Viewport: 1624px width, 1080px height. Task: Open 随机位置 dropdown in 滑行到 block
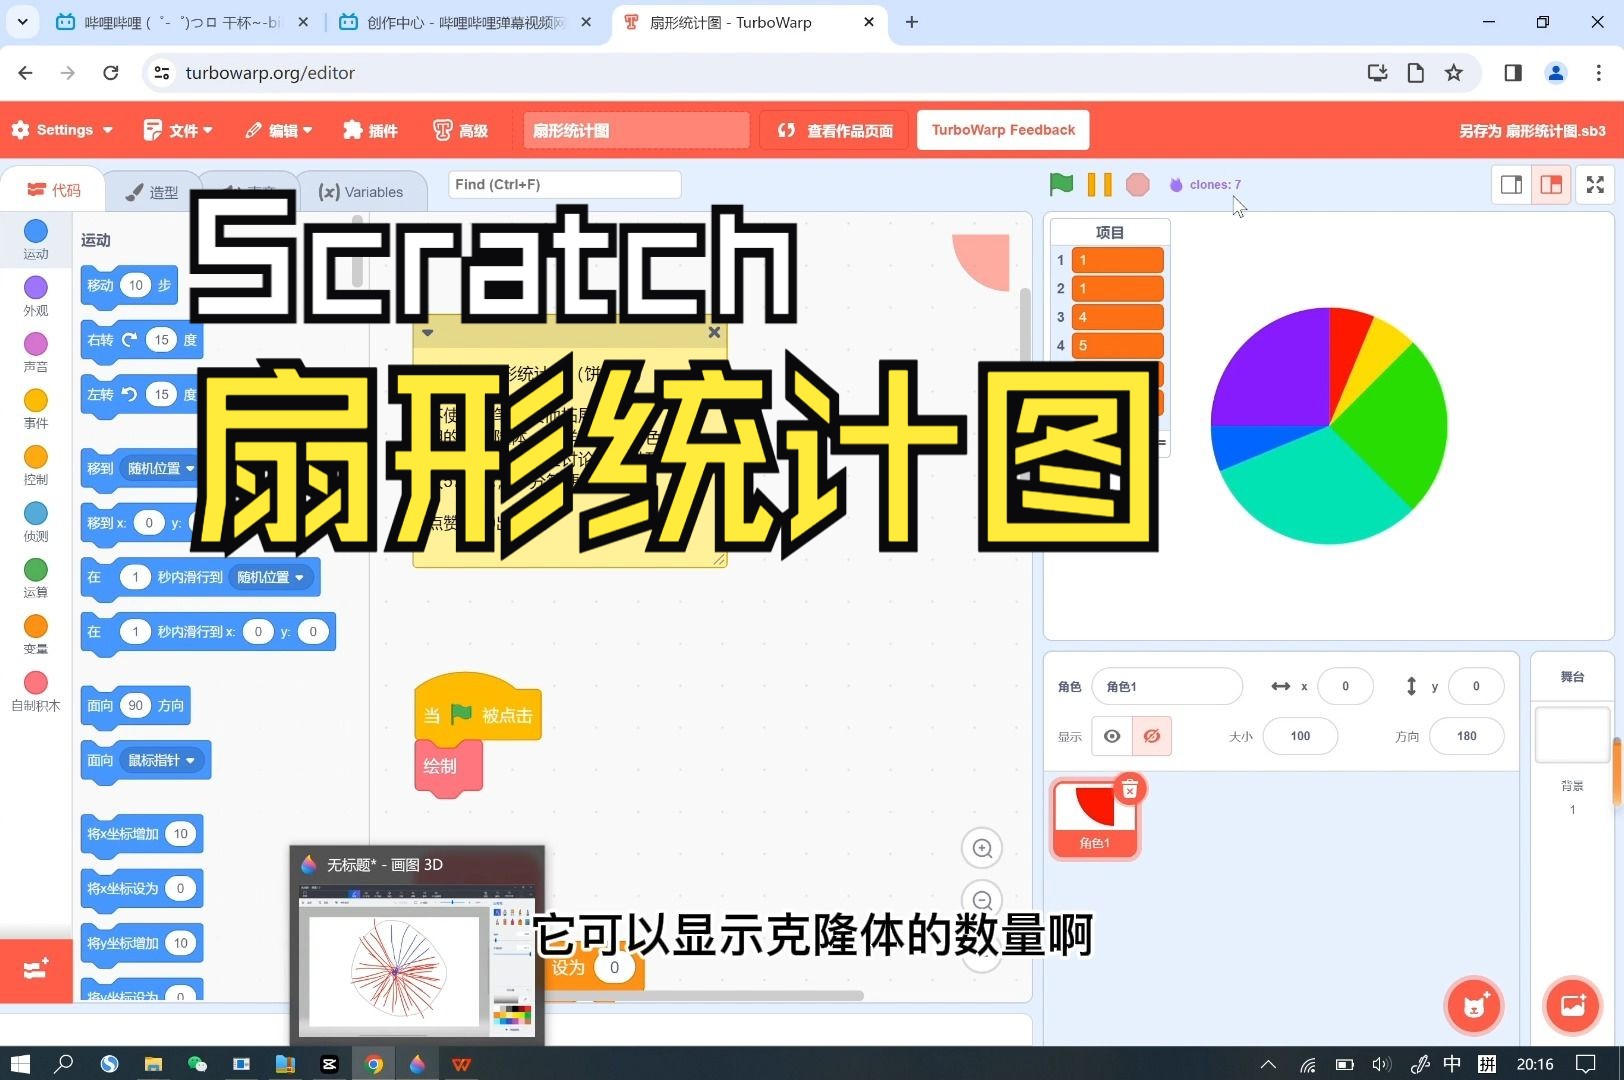(x=270, y=577)
